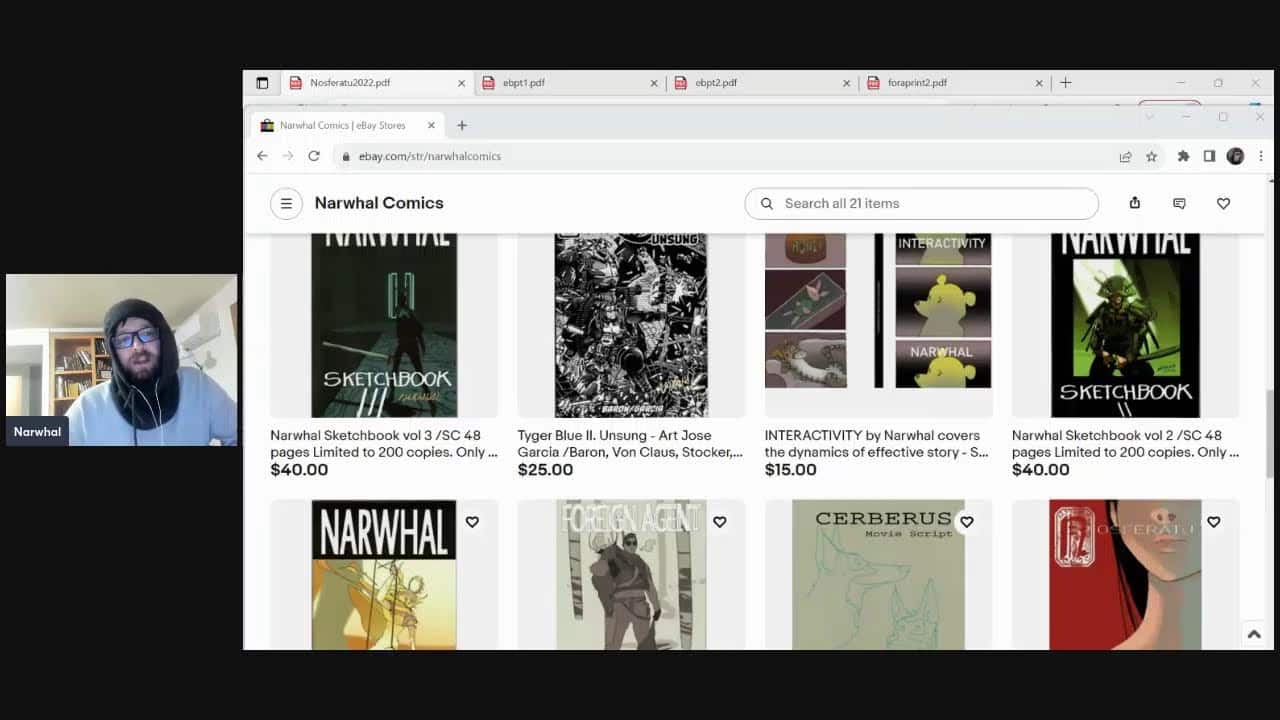Image resolution: width=1280 pixels, height=720 pixels.
Task: Go back with the browser back arrow
Action: pyautogui.click(x=262, y=156)
